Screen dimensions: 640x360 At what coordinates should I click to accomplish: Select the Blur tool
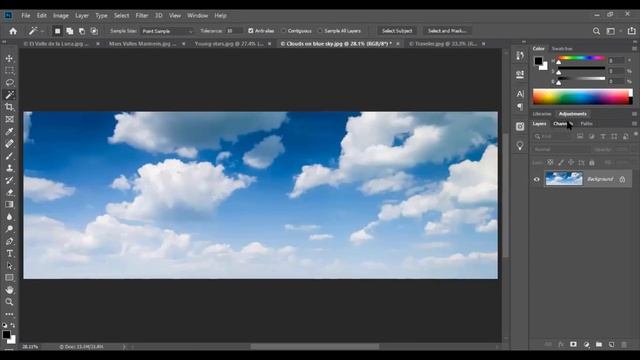(x=9, y=217)
